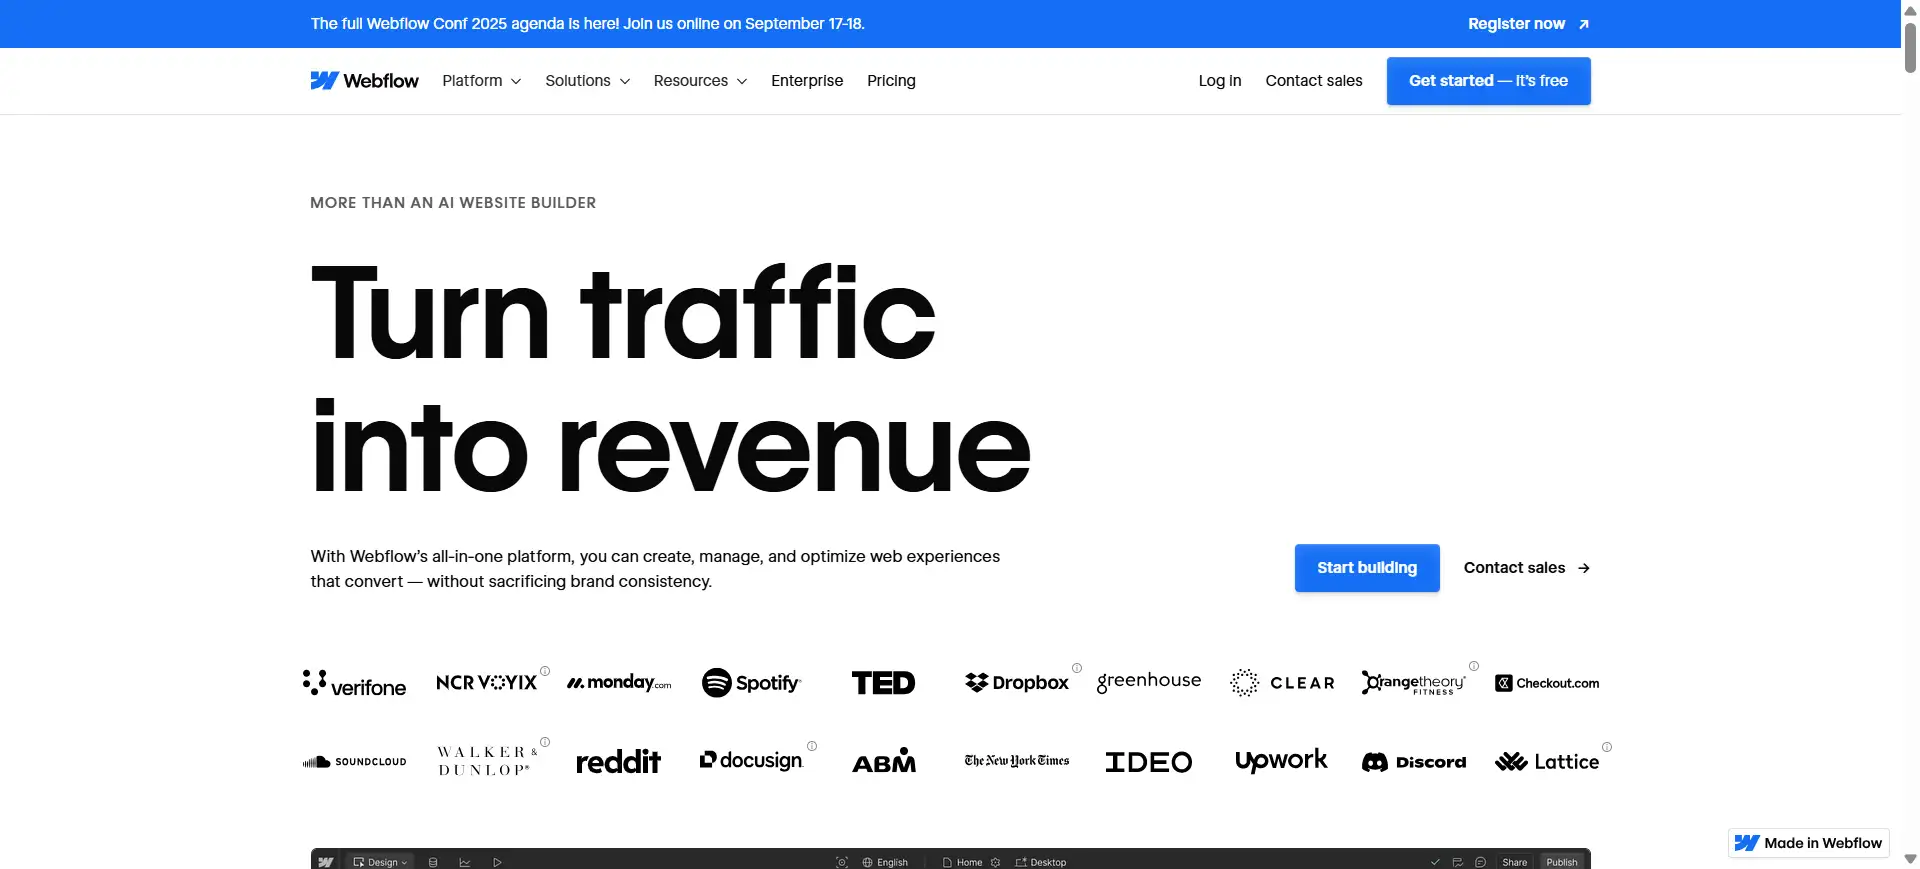Click the info icon beside Orangetheory logo
Image resolution: width=1920 pixels, height=869 pixels.
(1474, 666)
